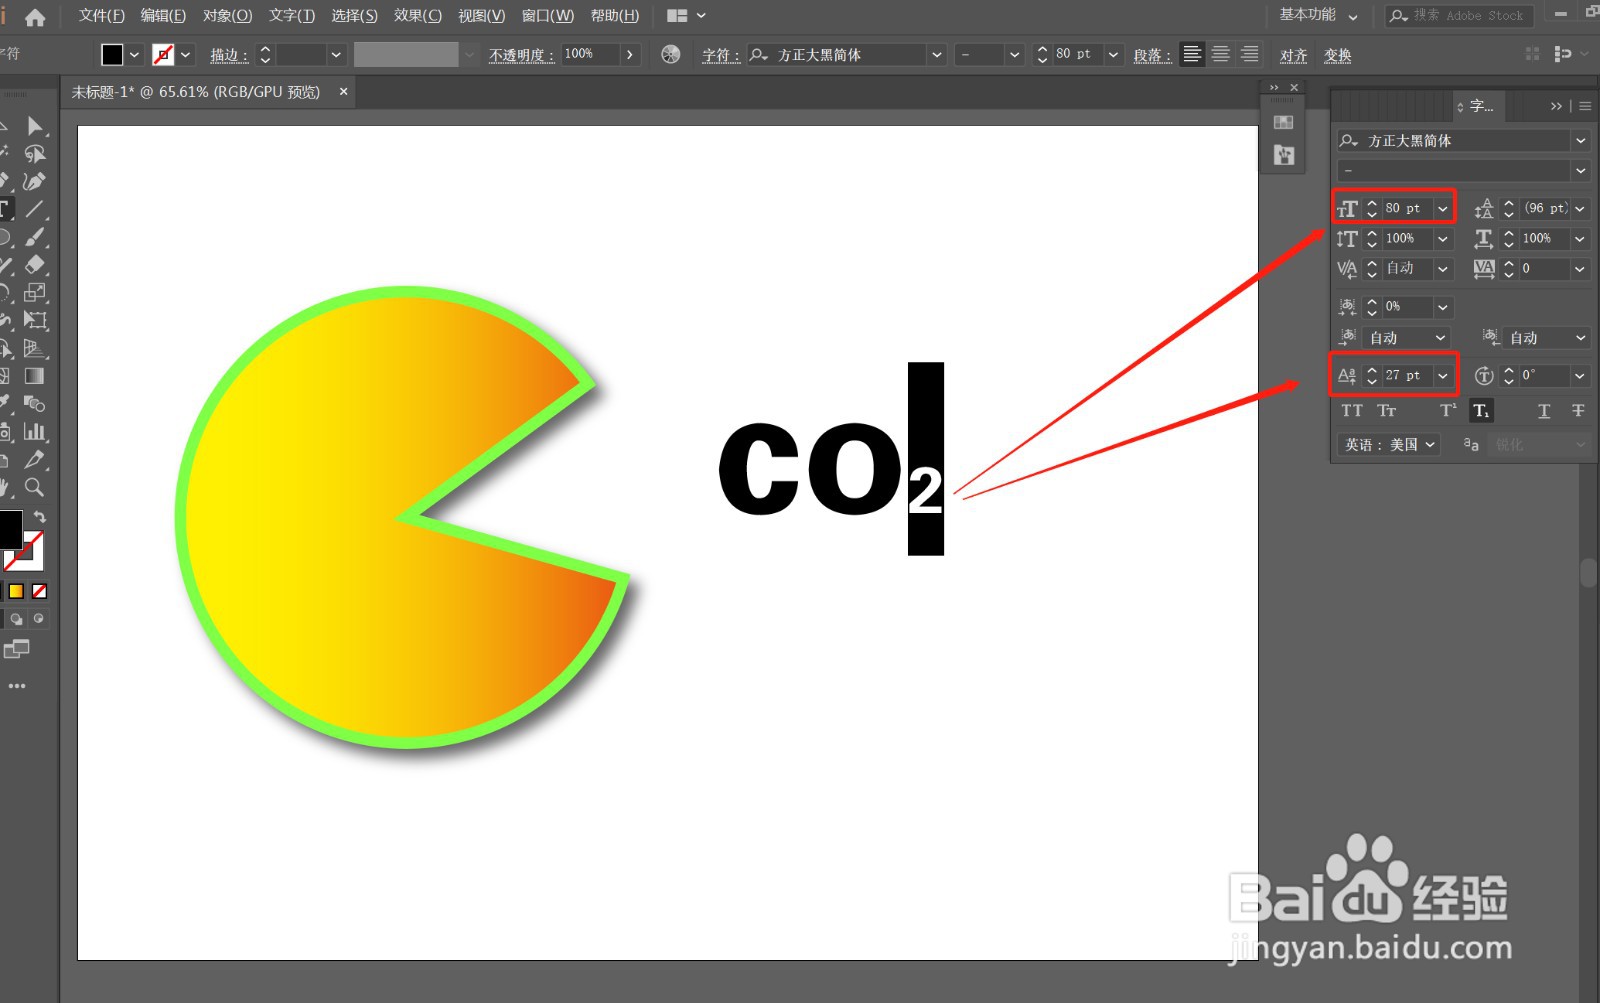Toggle Superscript button
Screen dimensions: 1600x1003
(1448, 411)
